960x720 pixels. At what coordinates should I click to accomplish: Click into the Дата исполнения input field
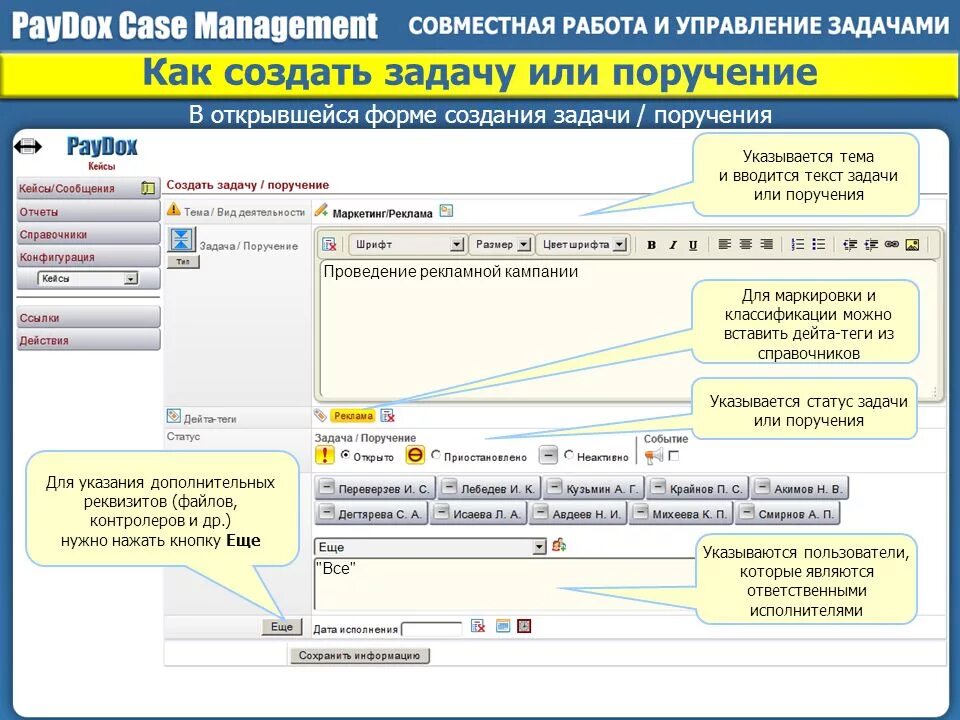432,628
